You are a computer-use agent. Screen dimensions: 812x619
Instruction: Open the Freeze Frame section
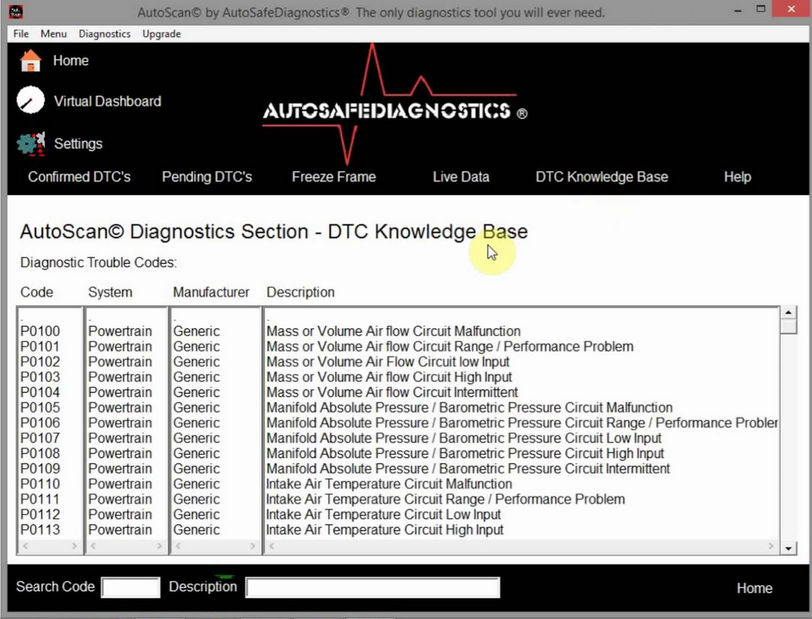333,177
